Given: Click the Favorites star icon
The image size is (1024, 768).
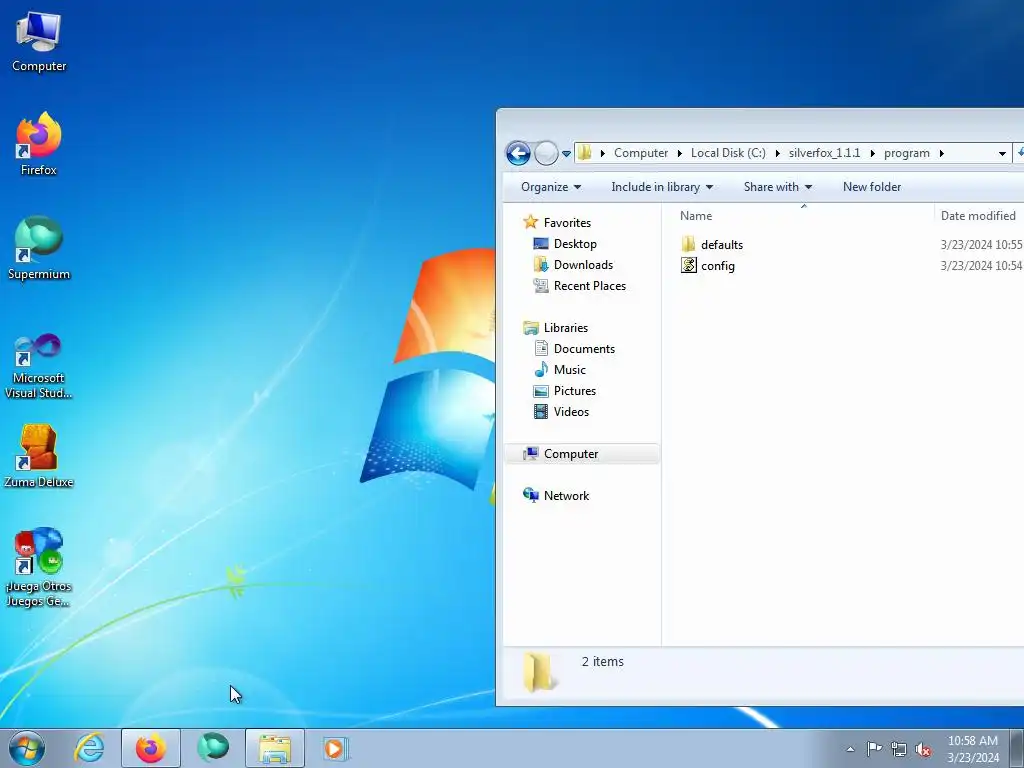Looking at the screenshot, I should (530, 222).
